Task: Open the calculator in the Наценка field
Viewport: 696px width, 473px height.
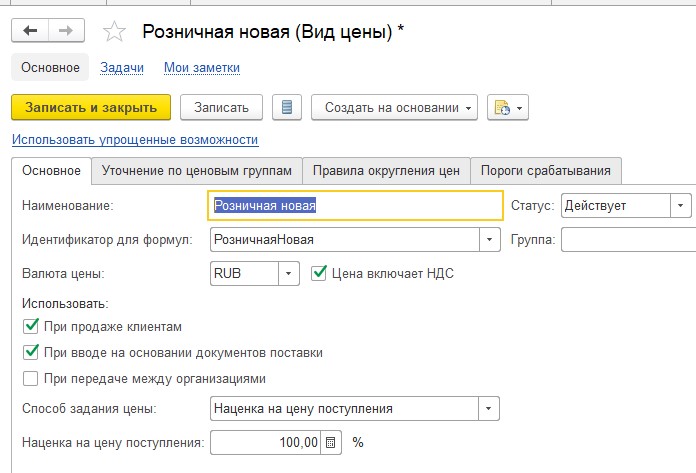Action: (x=330, y=442)
